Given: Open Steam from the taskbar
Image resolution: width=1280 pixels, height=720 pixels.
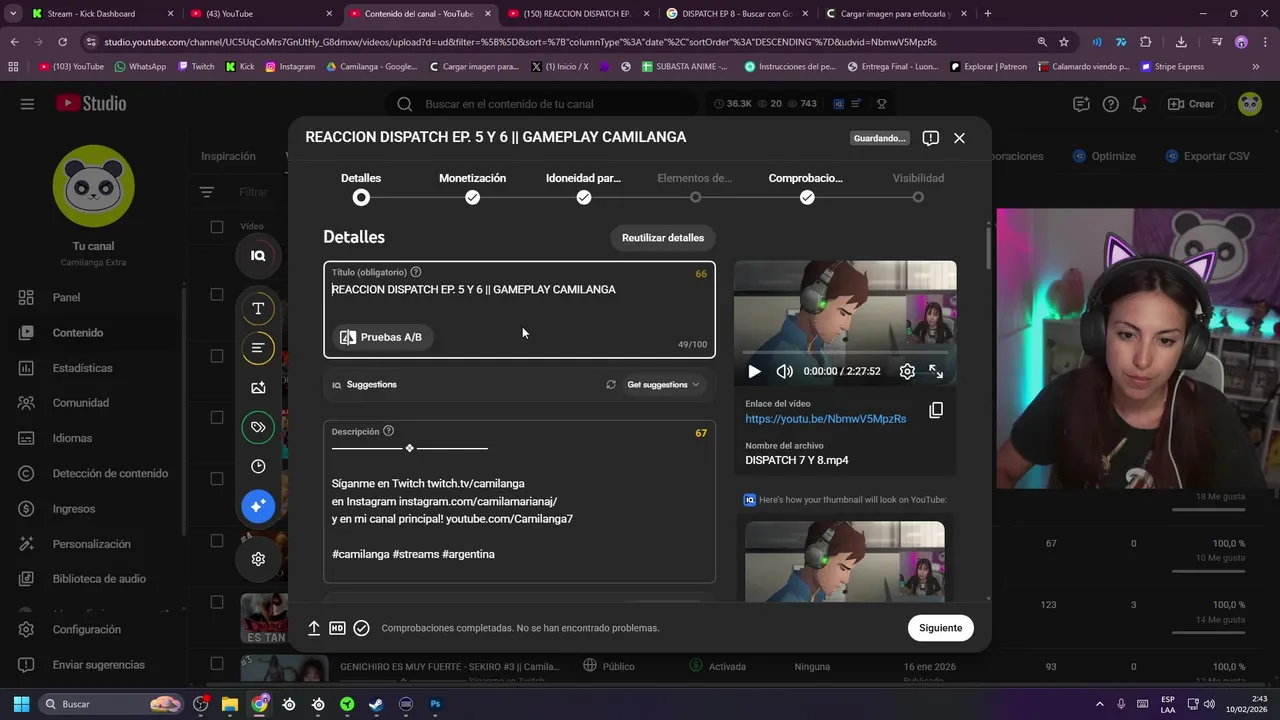Looking at the screenshot, I should pyautogui.click(x=376, y=704).
